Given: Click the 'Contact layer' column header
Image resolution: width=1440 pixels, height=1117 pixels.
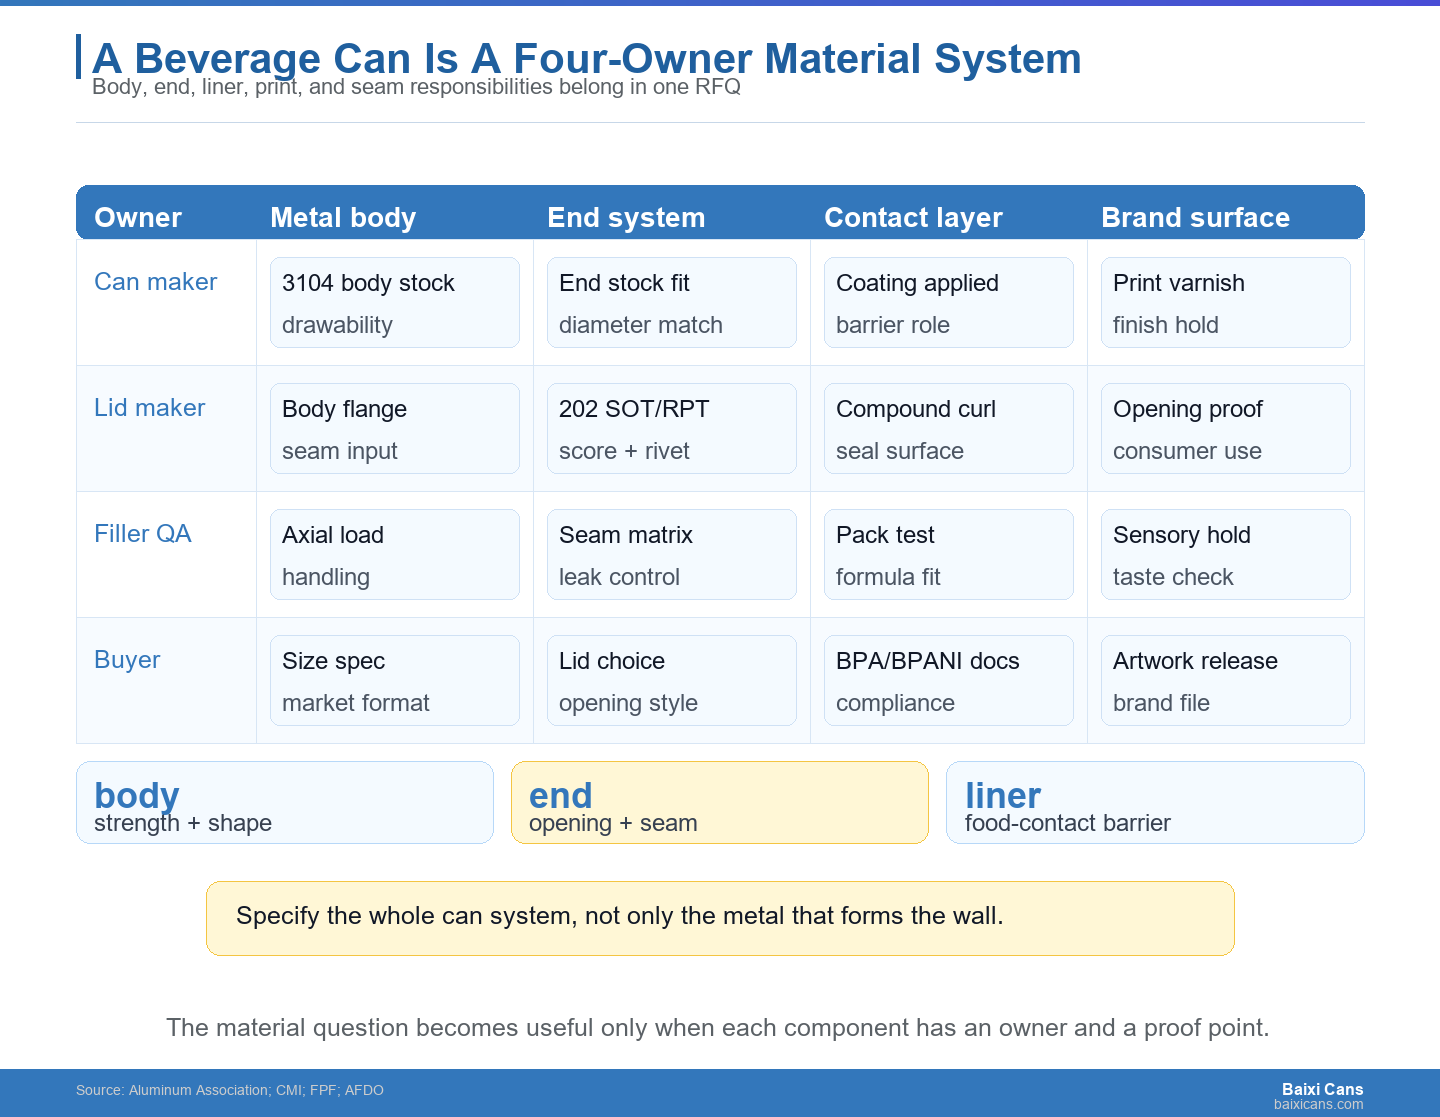Looking at the screenshot, I should 913,218.
